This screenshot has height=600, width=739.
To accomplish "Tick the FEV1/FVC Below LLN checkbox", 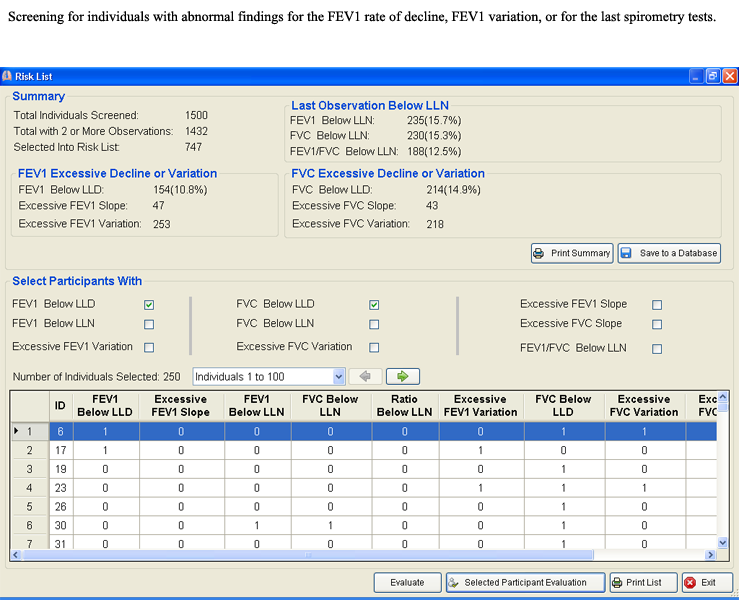I will pos(657,349).
